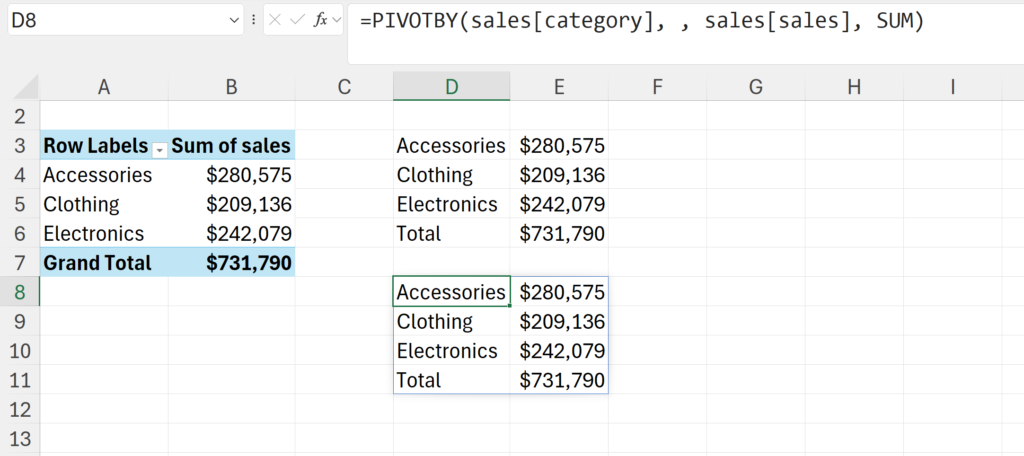Viewport: 1024px width, 456px height.
Task: Select row 12 header
Action: [20, 410]
